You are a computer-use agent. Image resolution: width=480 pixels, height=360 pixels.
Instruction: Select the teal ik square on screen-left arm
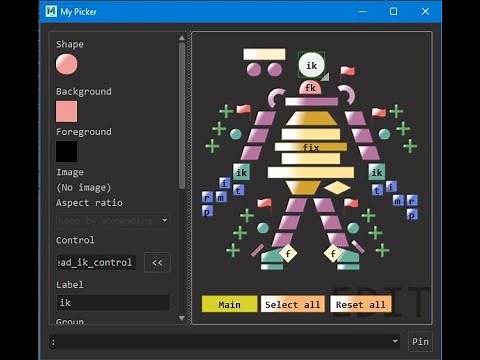coord(241,172)
